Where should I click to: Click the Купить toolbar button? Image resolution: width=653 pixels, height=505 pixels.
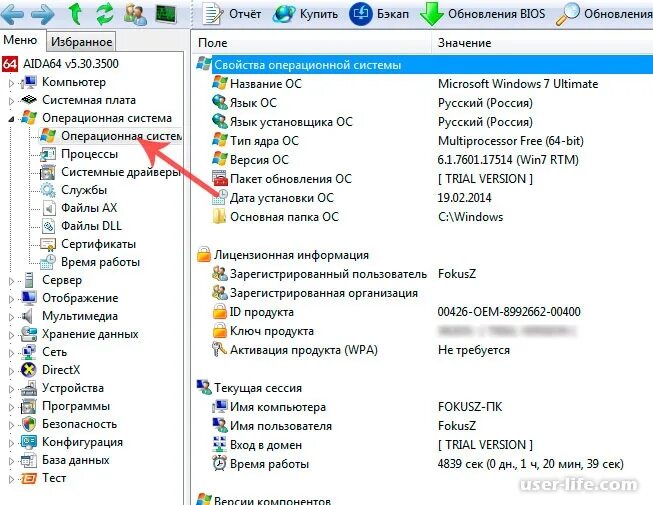(x=305, y=14)
